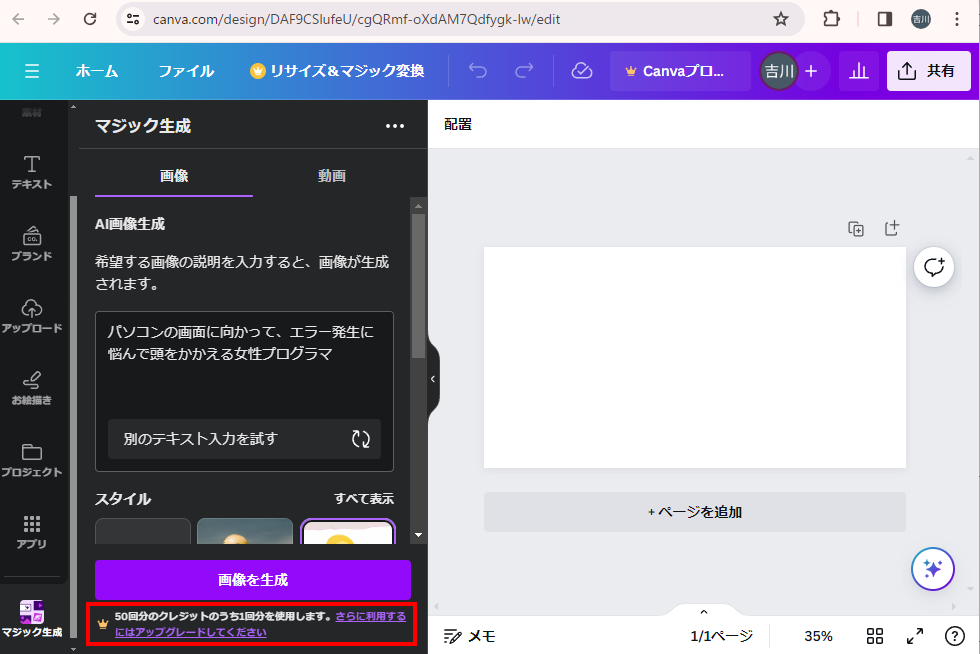Open the ファイル menu
The width and height of the screenshot is (980, 654).
(186, 71)
